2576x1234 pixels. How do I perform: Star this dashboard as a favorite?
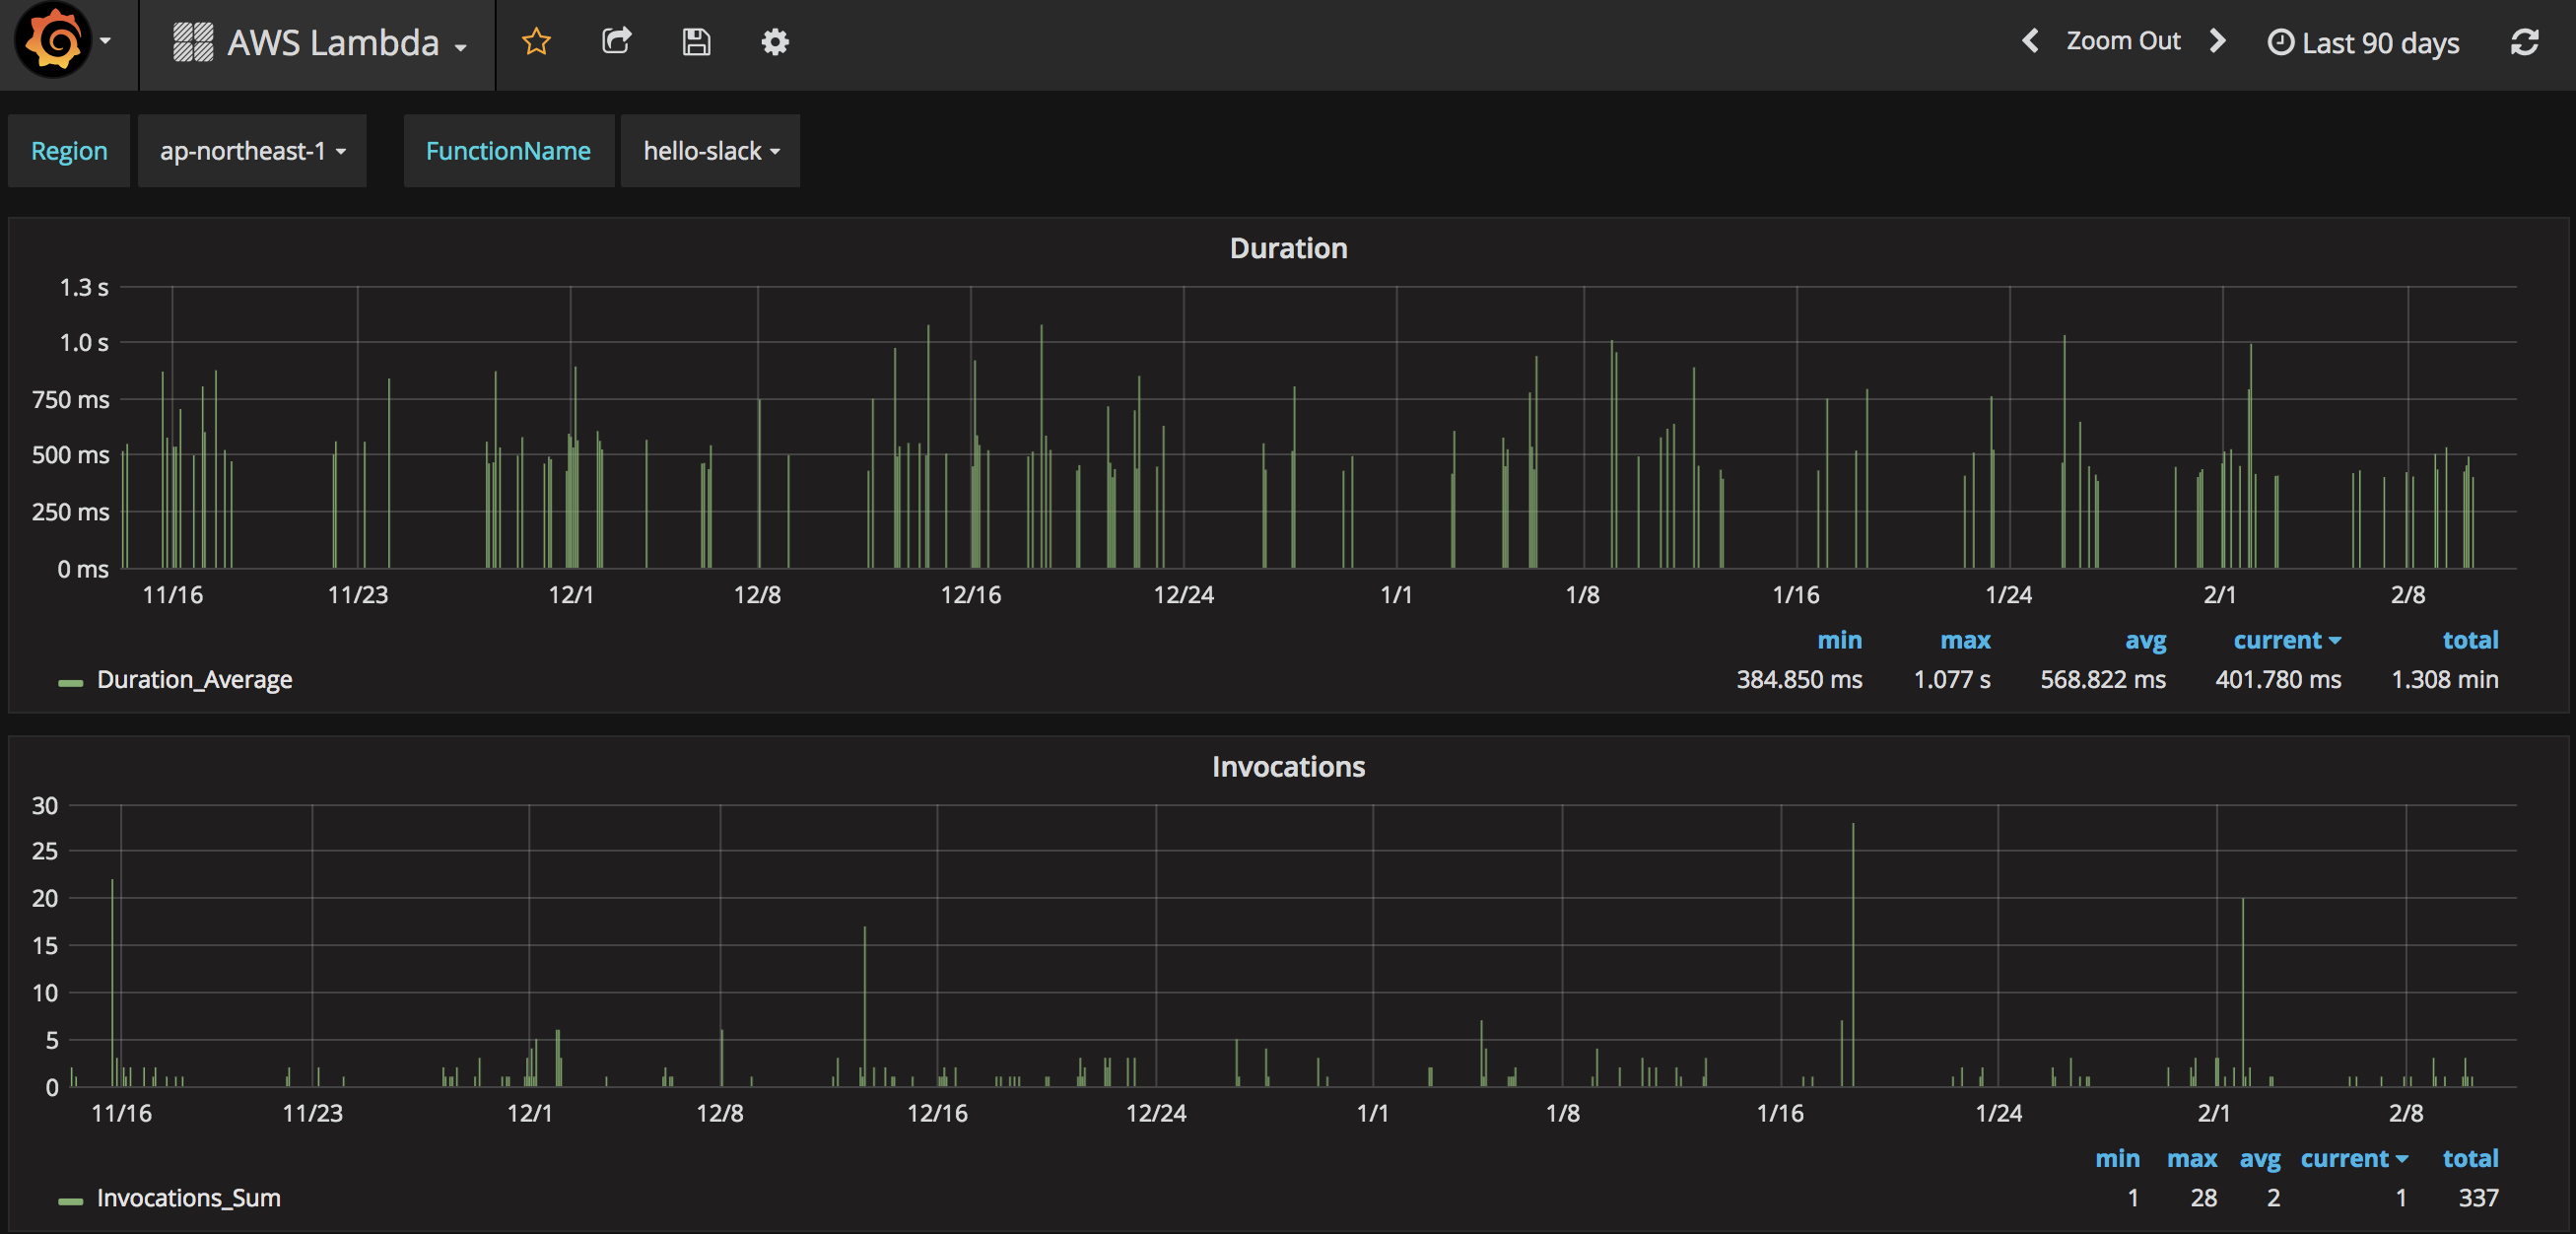[536, 41]
